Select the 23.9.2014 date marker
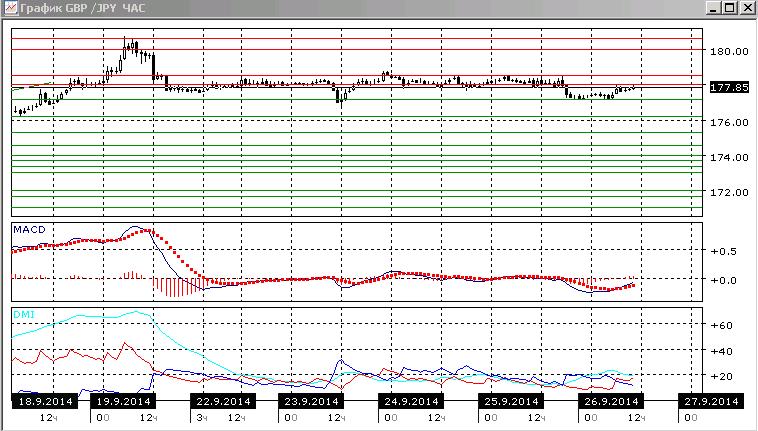 (311, 402)
